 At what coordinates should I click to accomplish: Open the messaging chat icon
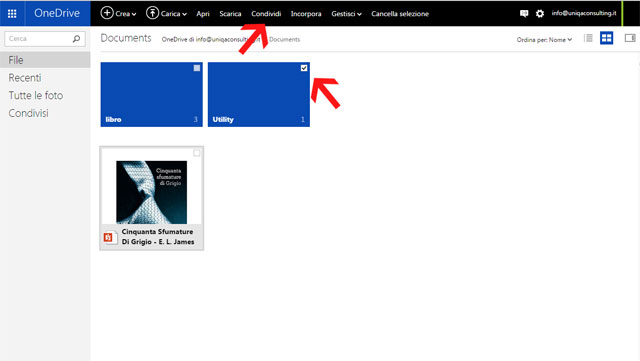pyautogui.click(x=524, y=13)
